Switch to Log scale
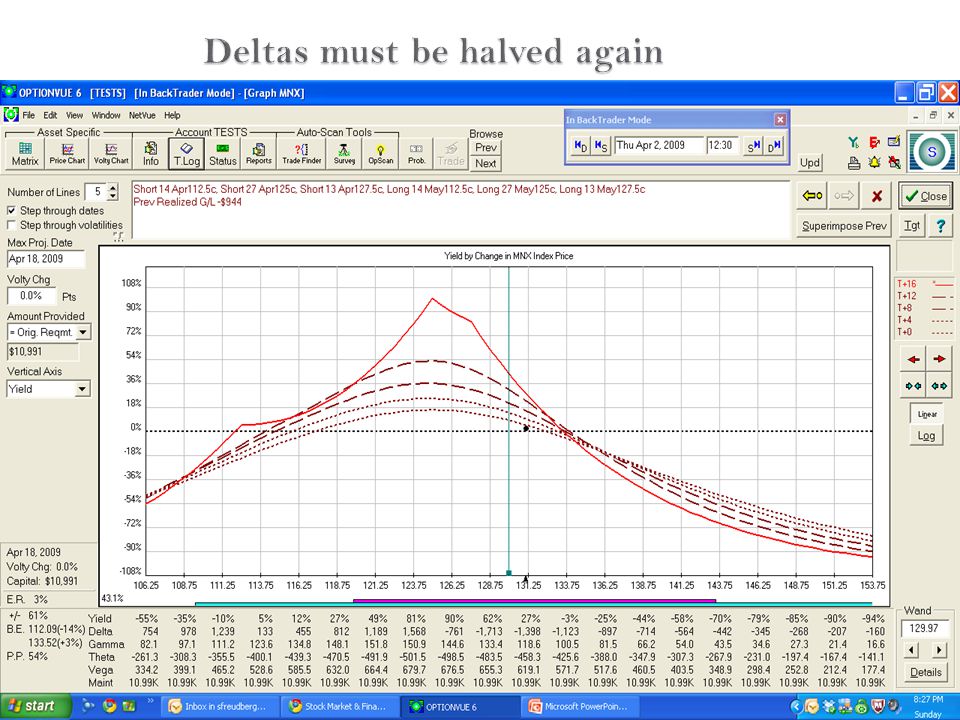 coord(926,436)
